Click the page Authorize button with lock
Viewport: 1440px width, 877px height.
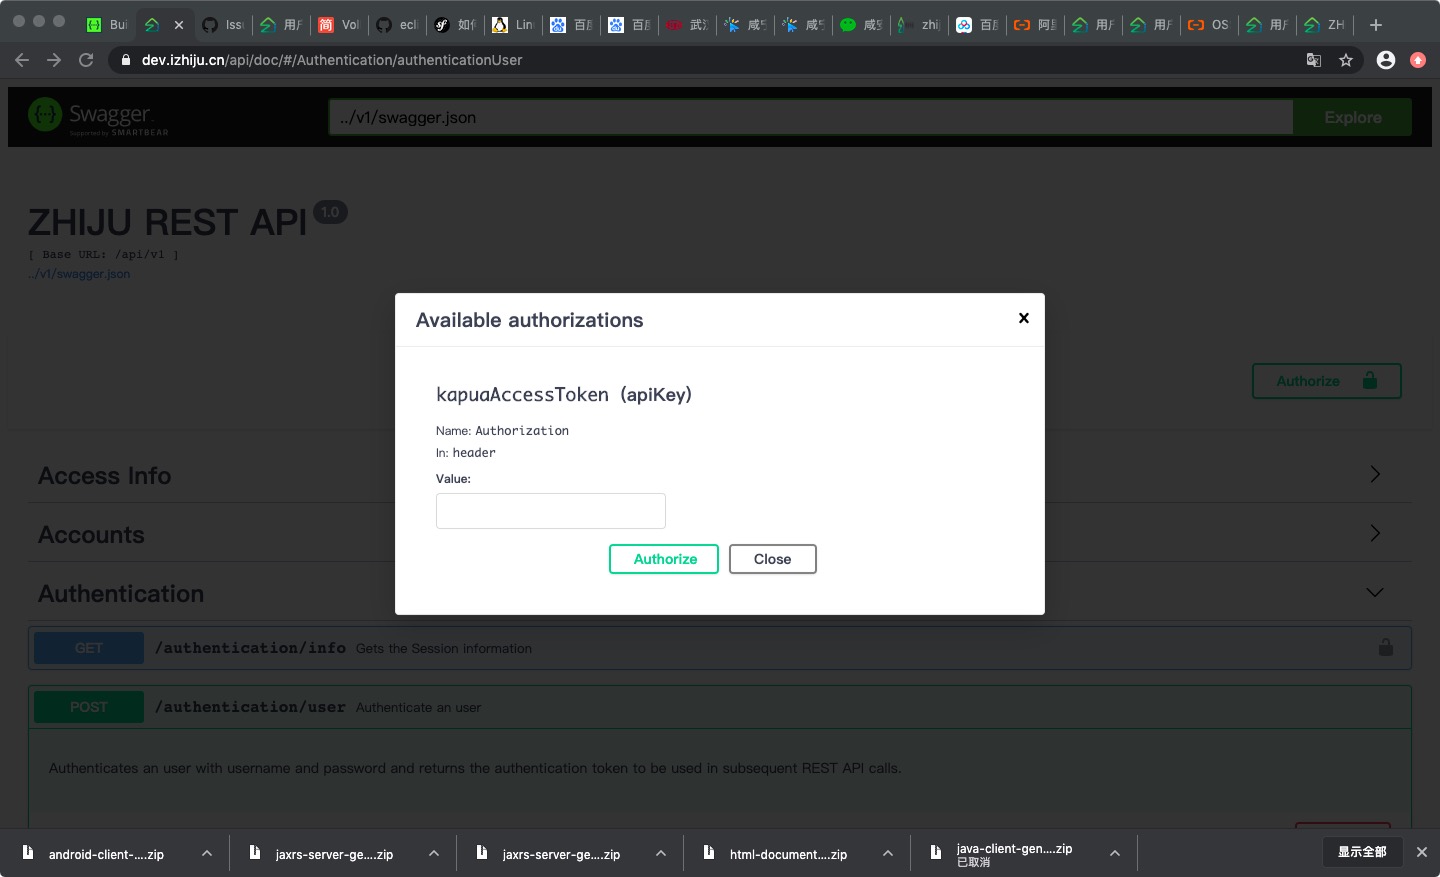point(1326,381)
